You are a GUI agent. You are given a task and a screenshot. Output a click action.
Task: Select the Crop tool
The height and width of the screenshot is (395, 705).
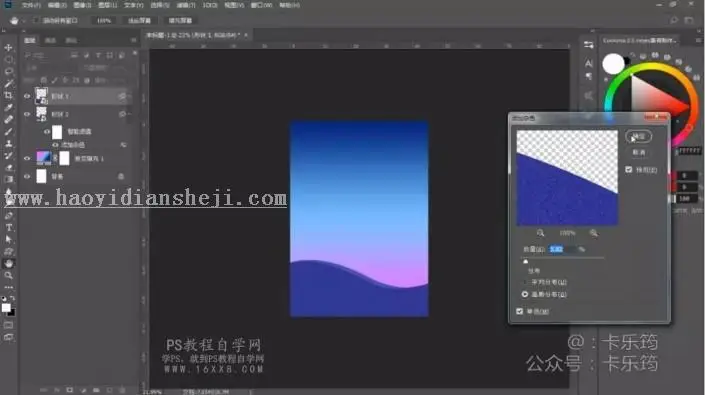(x=8, y=95)
